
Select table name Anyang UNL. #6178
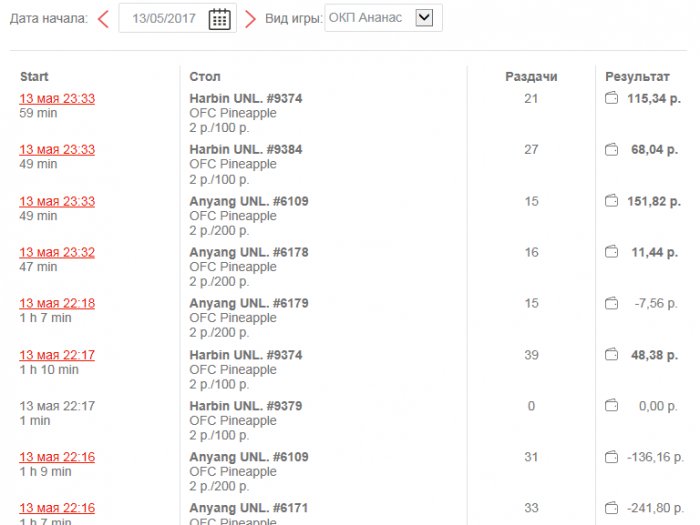coord(249,252)
